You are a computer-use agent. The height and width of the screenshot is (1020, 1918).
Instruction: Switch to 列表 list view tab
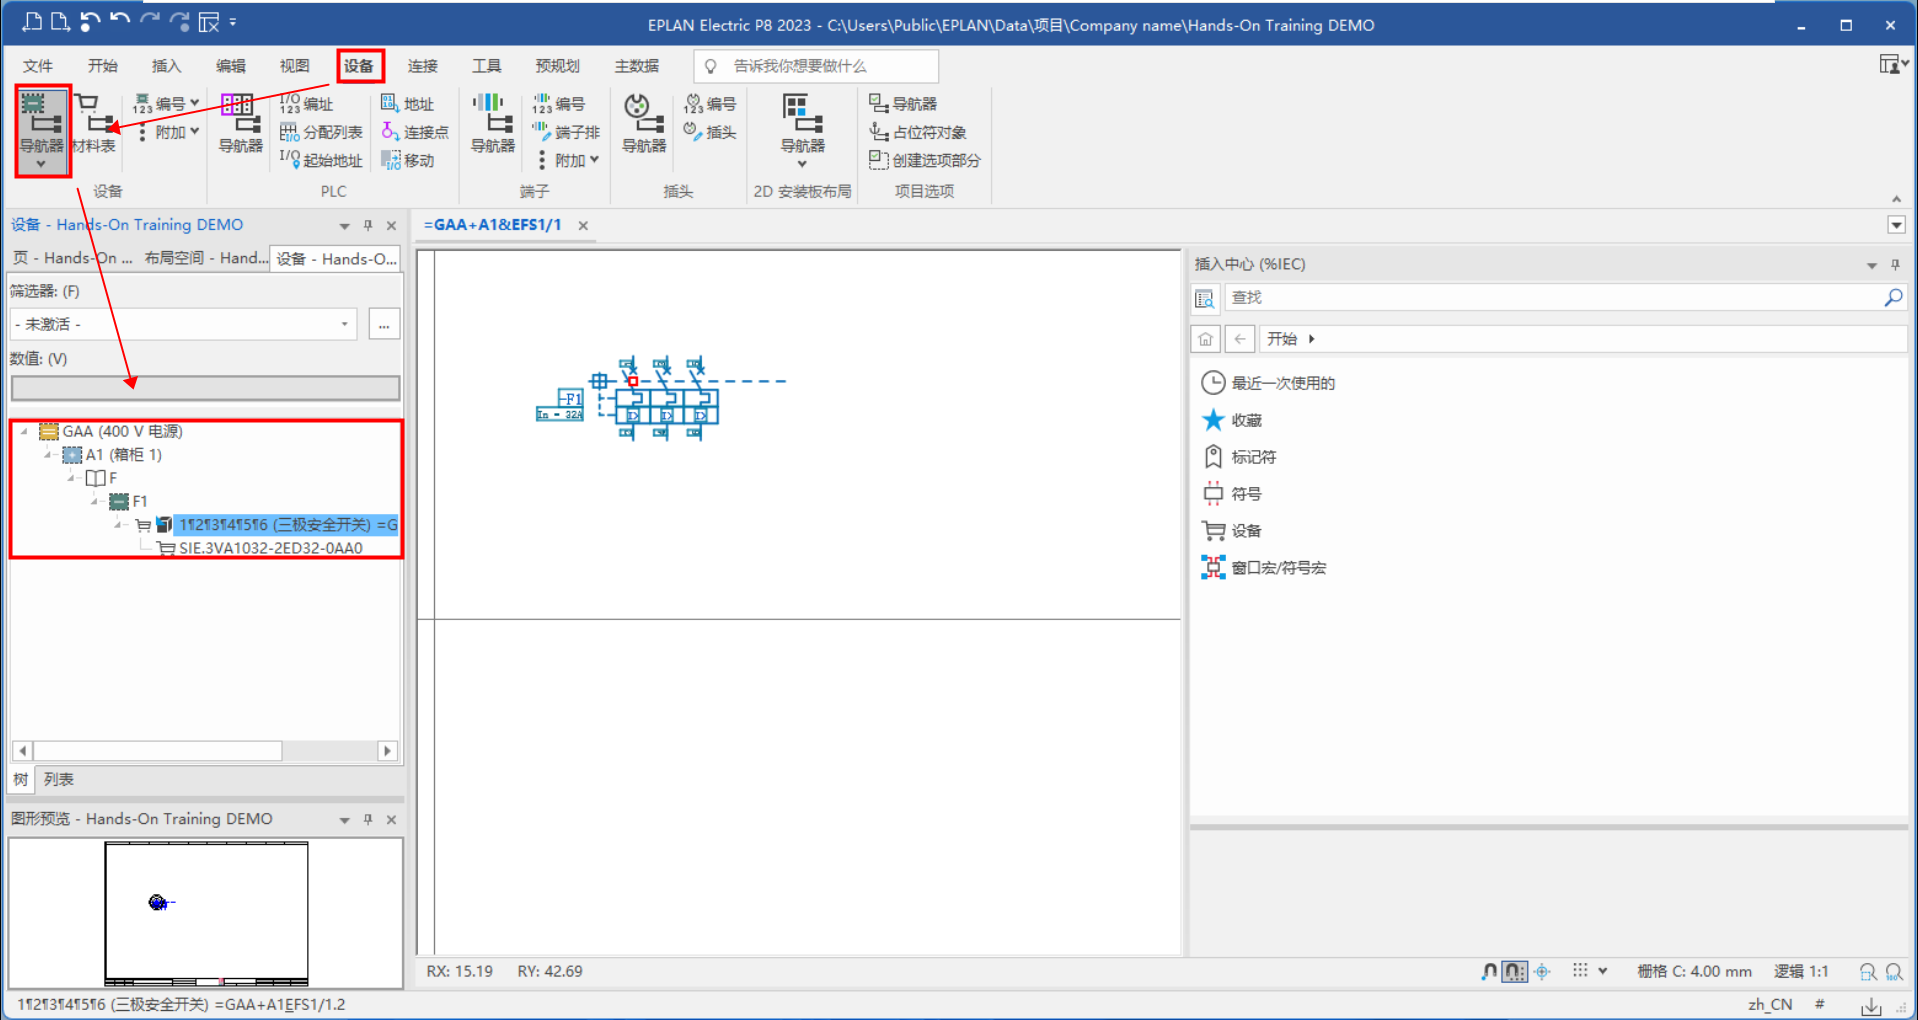(x=58, y=780)
